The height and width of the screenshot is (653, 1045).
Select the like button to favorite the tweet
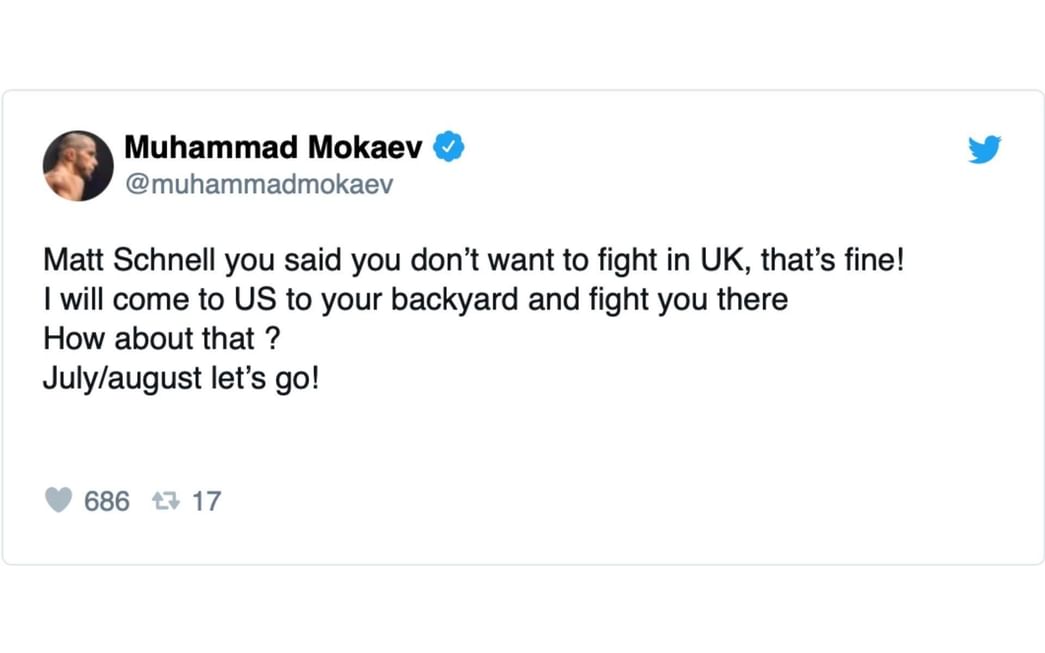pos(60,500)
